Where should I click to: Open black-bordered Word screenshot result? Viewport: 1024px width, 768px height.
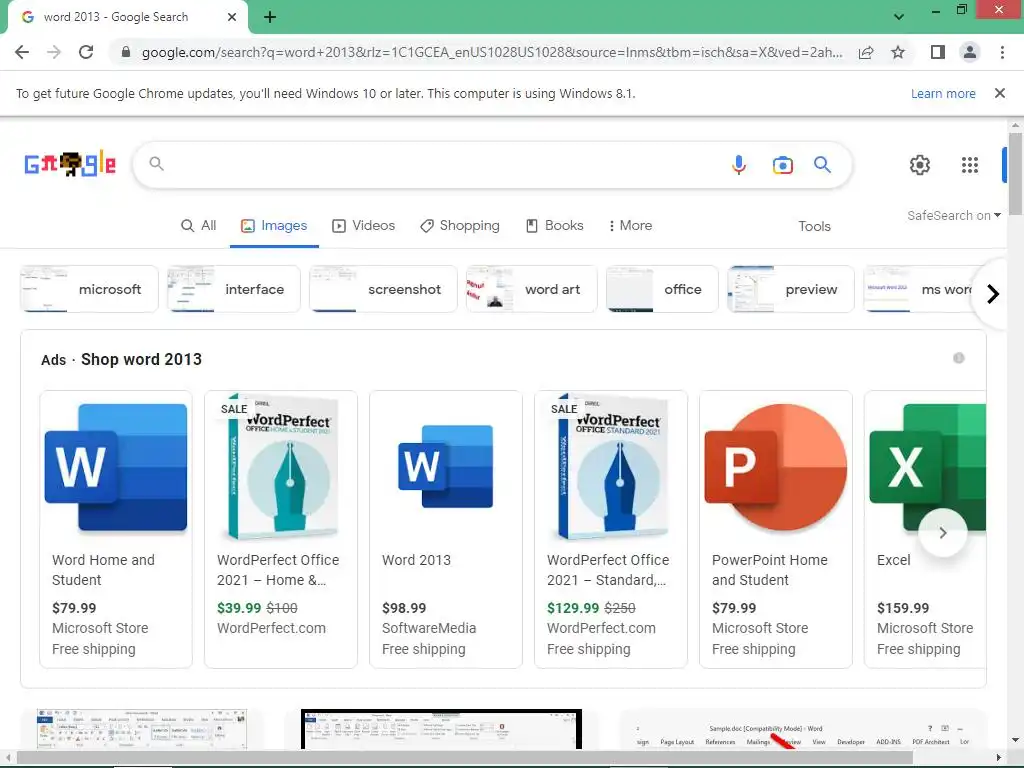coord(441,729)
